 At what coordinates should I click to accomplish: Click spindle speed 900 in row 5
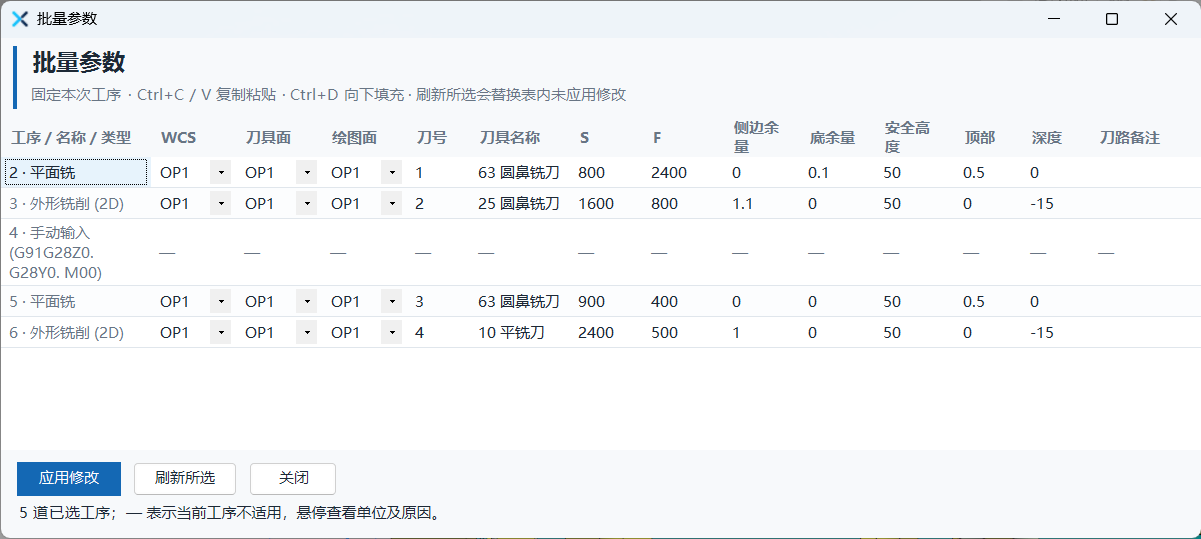click(x=592, y=301)
